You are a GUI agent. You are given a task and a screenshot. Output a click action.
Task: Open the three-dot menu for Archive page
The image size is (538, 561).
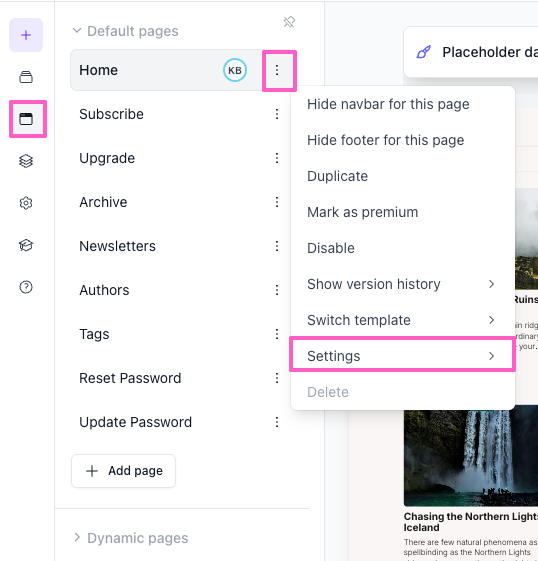coord(277,202)
